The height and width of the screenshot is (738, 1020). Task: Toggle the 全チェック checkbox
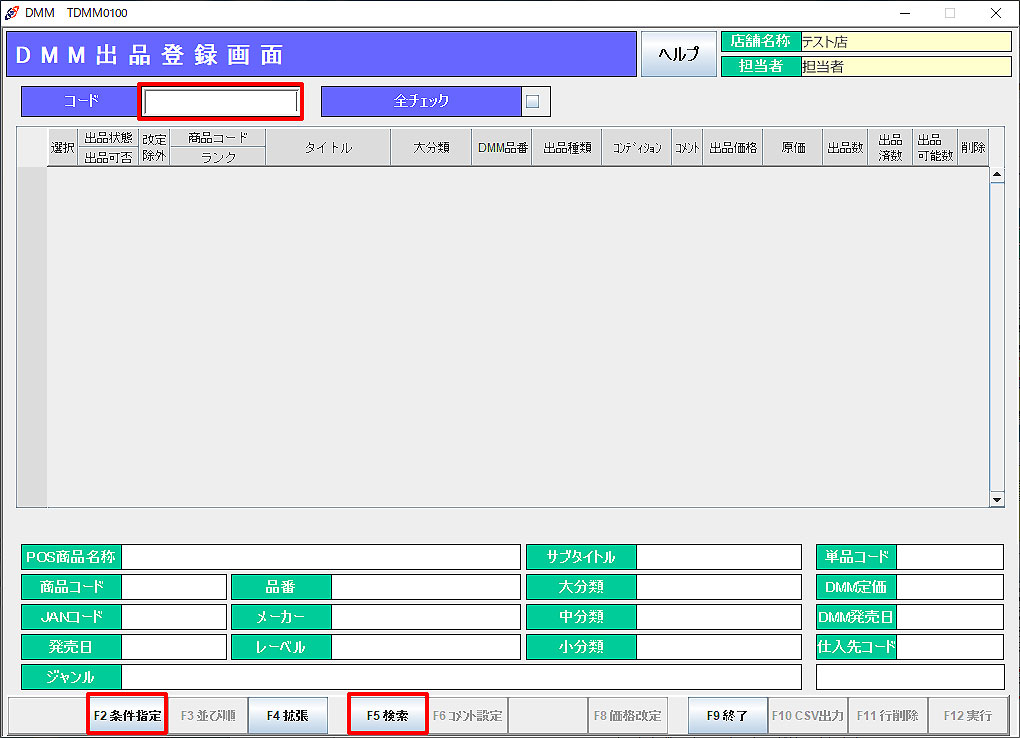click(x=532, y=101)
